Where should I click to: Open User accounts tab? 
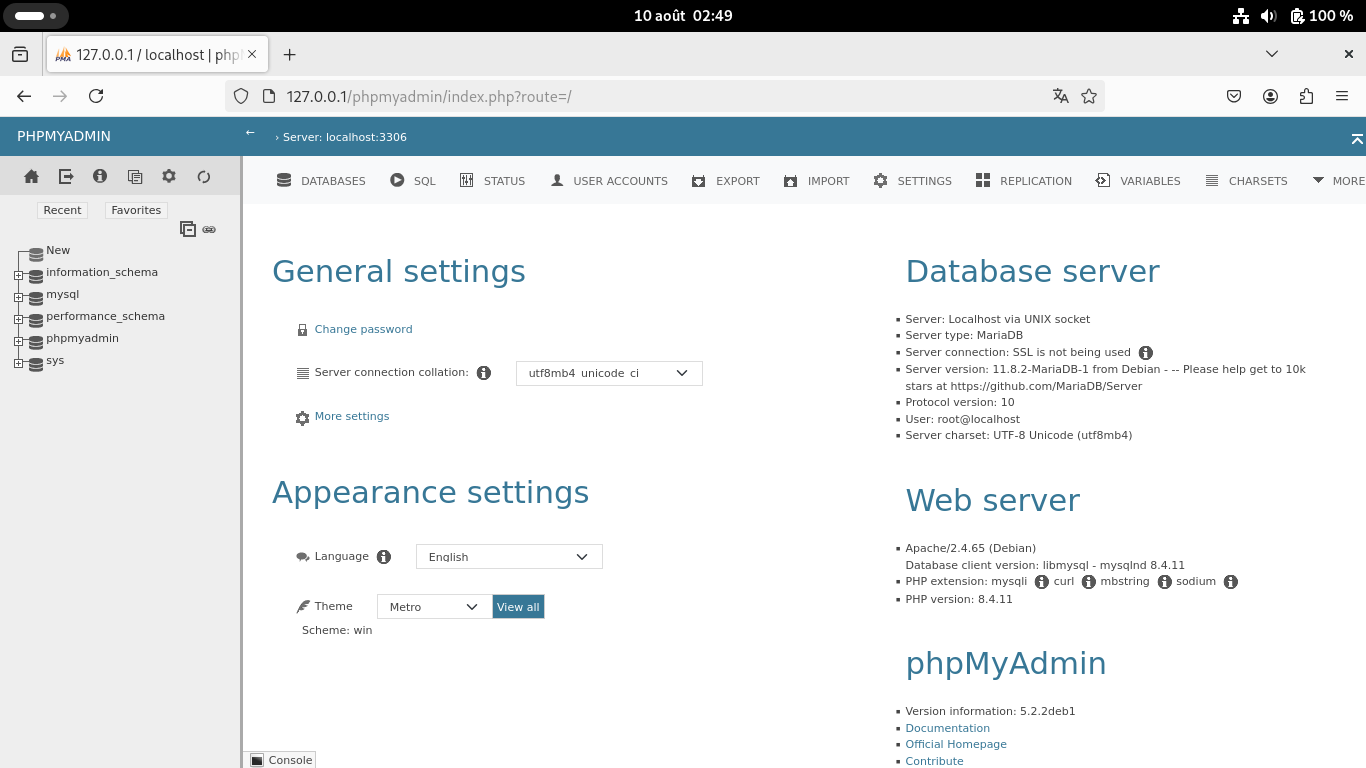[609, 181]
